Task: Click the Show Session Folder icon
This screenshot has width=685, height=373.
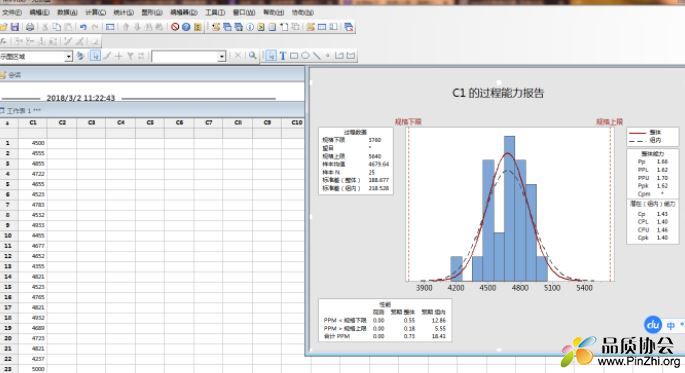Action: 216,27
